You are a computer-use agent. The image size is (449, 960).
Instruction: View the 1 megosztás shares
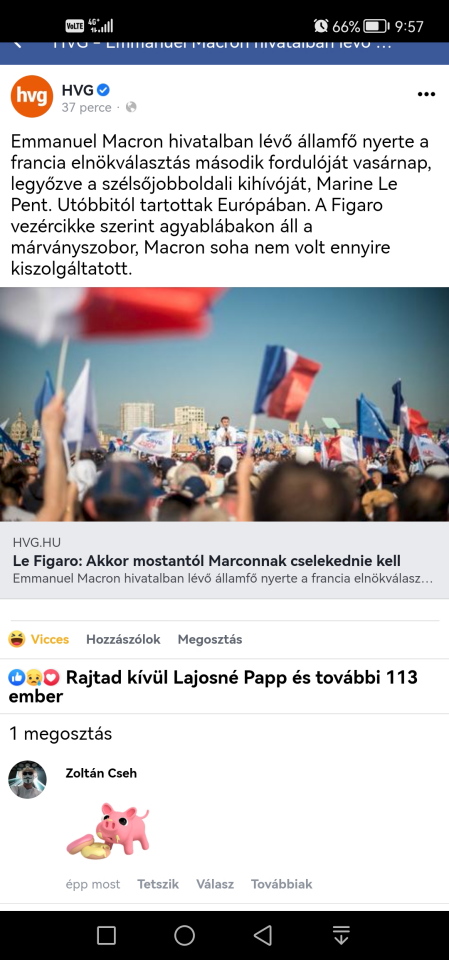click(x=61, y=733)
